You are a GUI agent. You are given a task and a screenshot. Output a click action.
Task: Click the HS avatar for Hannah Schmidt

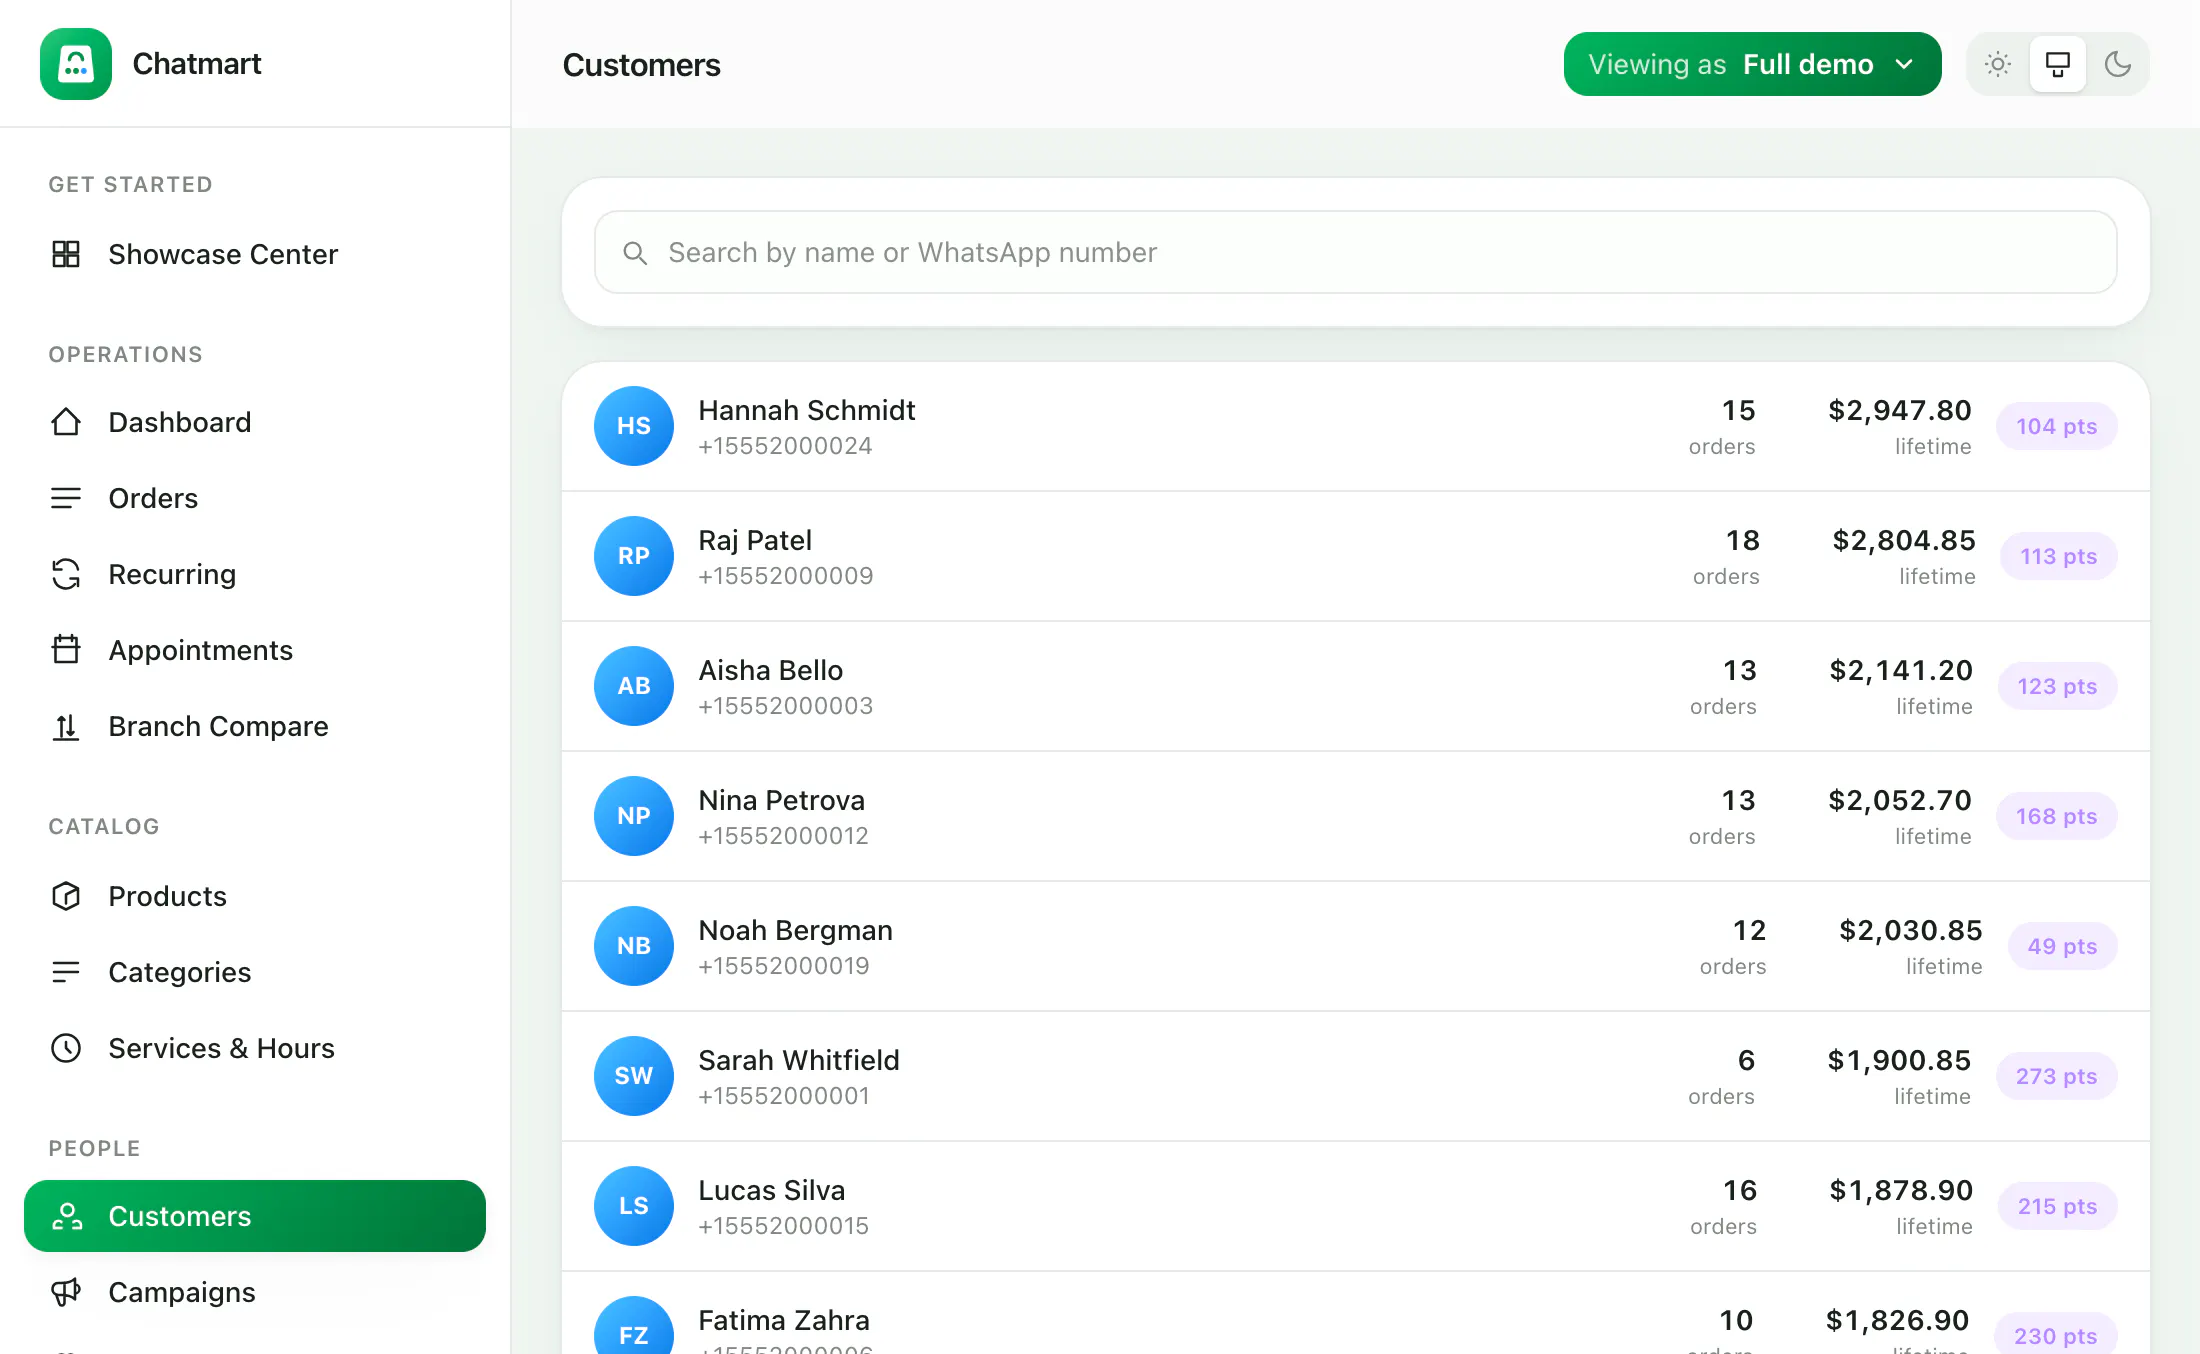pyautogui.click(x=634, y=426)
